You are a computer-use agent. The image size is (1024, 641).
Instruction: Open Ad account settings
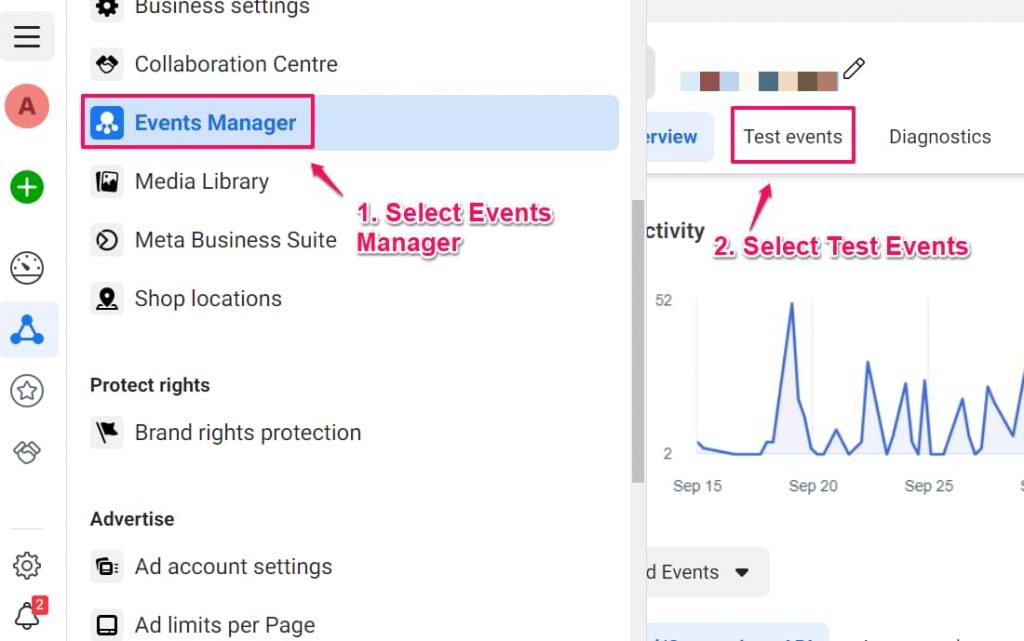tap(233, 566)
